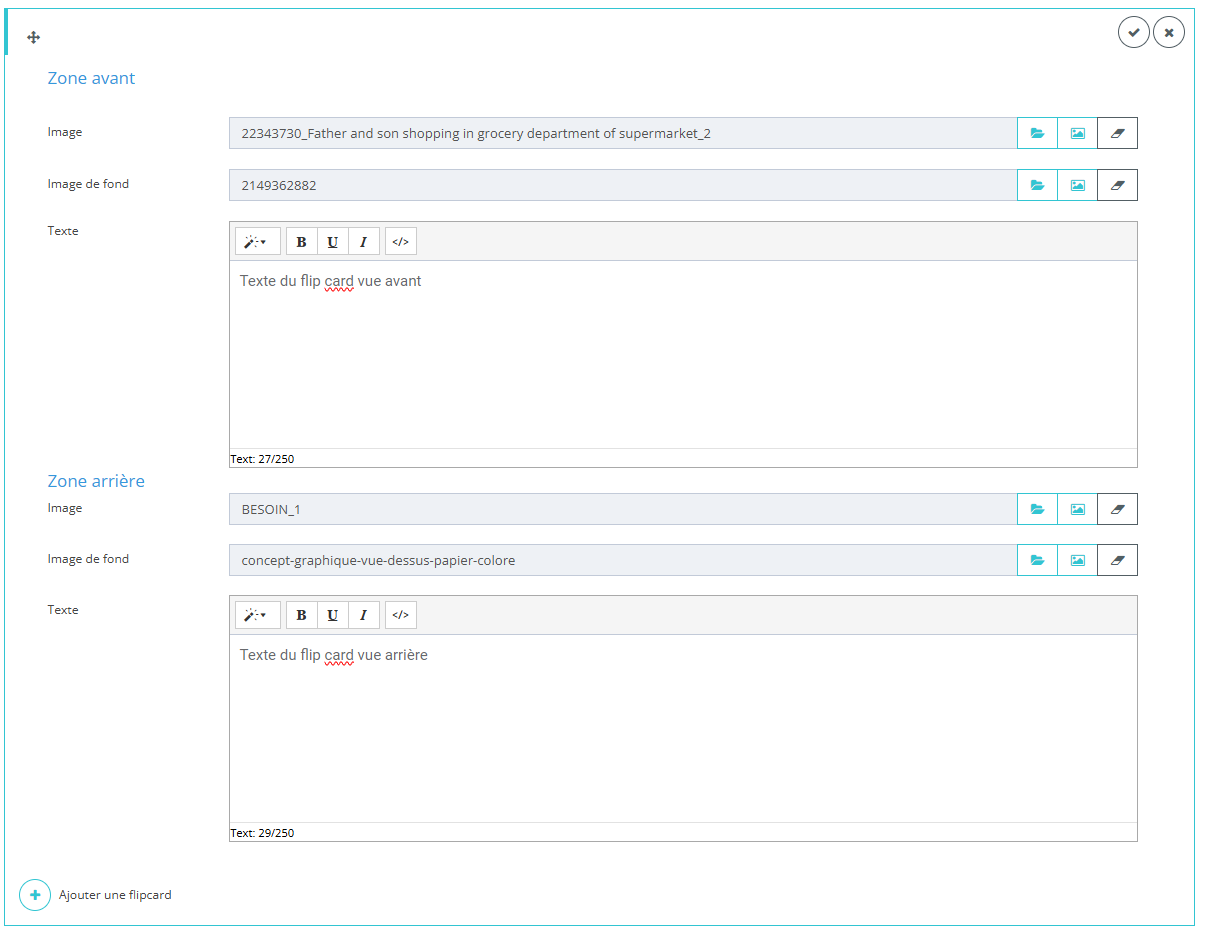Expand magic wand style dropdown in Zone arrière
The width and height of the screenshot is (1210, 934).
pyautogui.click(x=257, y=615)
